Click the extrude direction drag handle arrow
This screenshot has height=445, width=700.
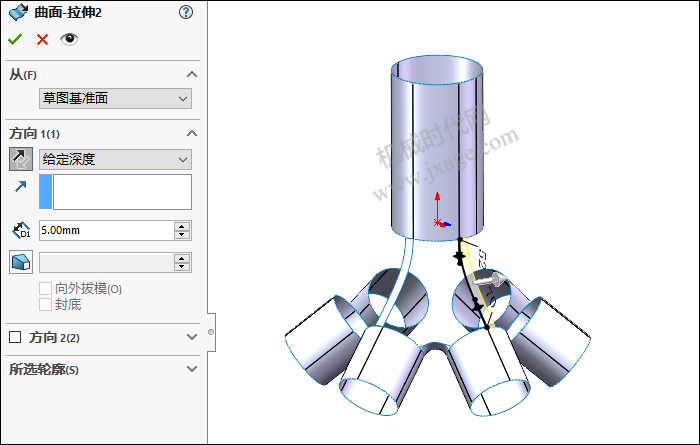(x=490, y=281)
